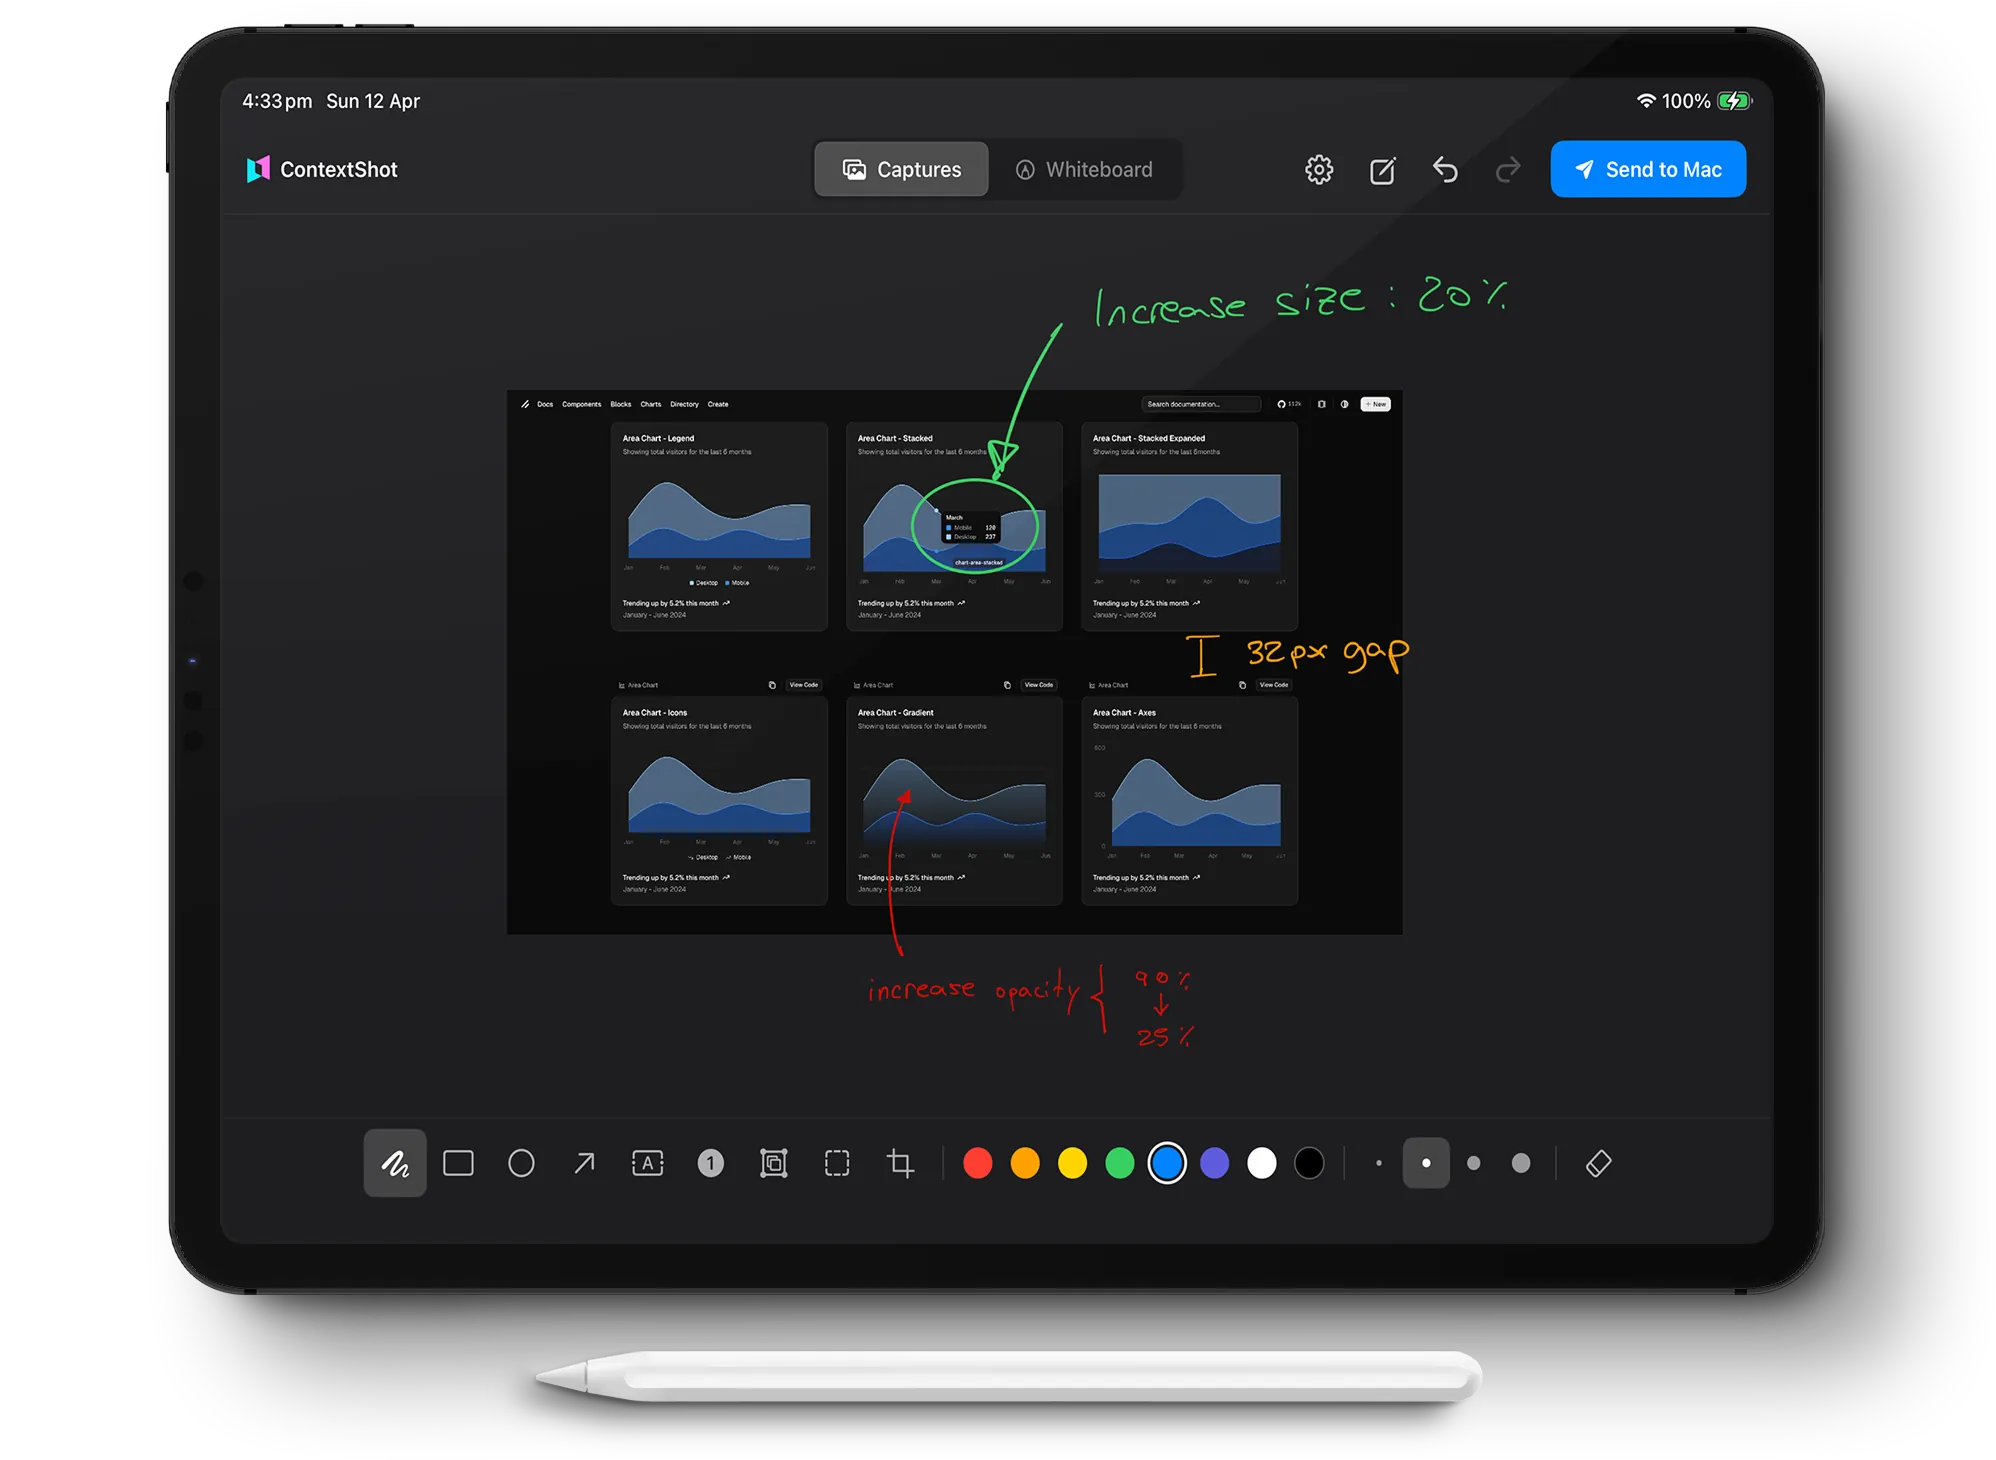The width and height of the screenshot is (1996, 1460).
Task: Open settings via gear icon
Action: (x=1319, y=169)
